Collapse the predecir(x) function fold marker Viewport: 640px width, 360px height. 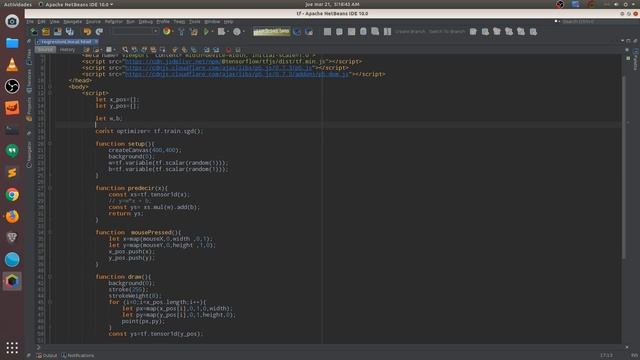[50, 188]
